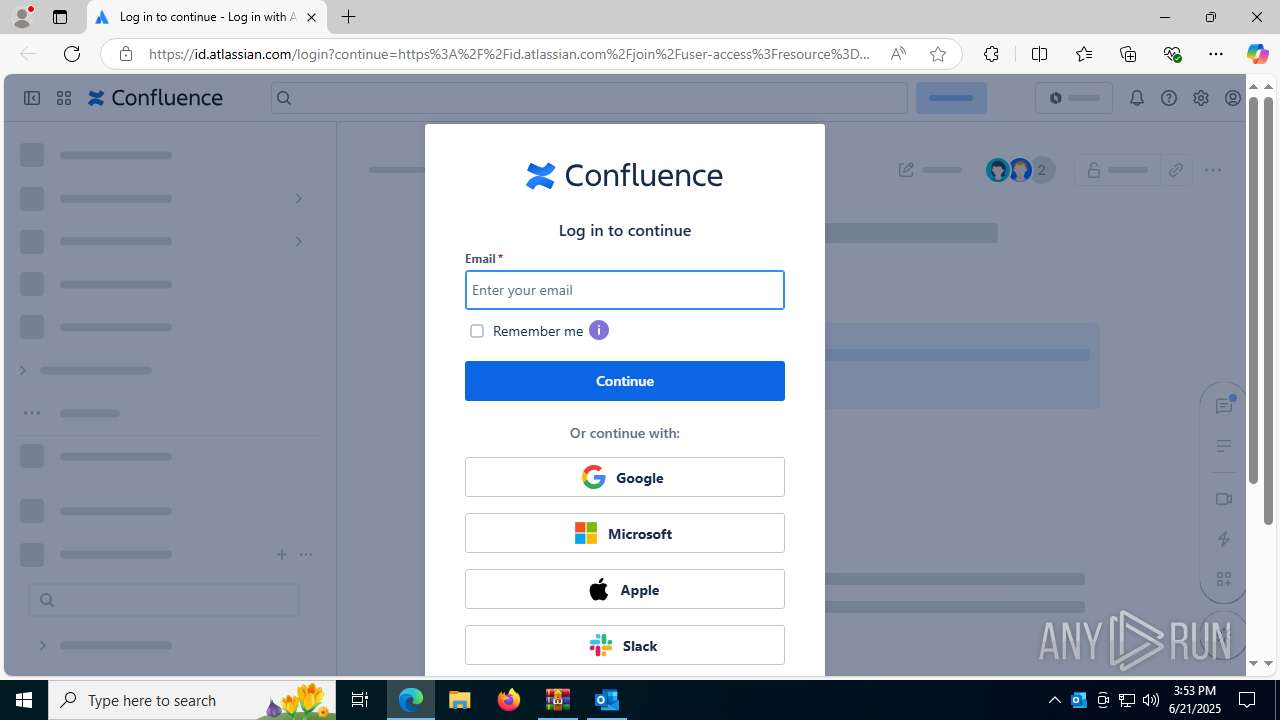Screen dimensions: 1280x720
Task: Click the sidebar plus add icon
Action: click(x=281, y=554)
